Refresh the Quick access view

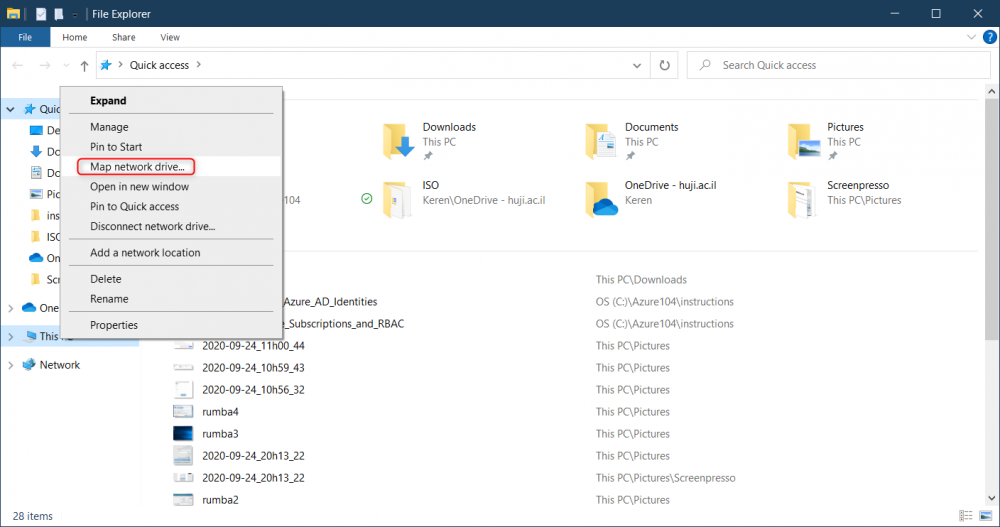click(x=665, y=65)
